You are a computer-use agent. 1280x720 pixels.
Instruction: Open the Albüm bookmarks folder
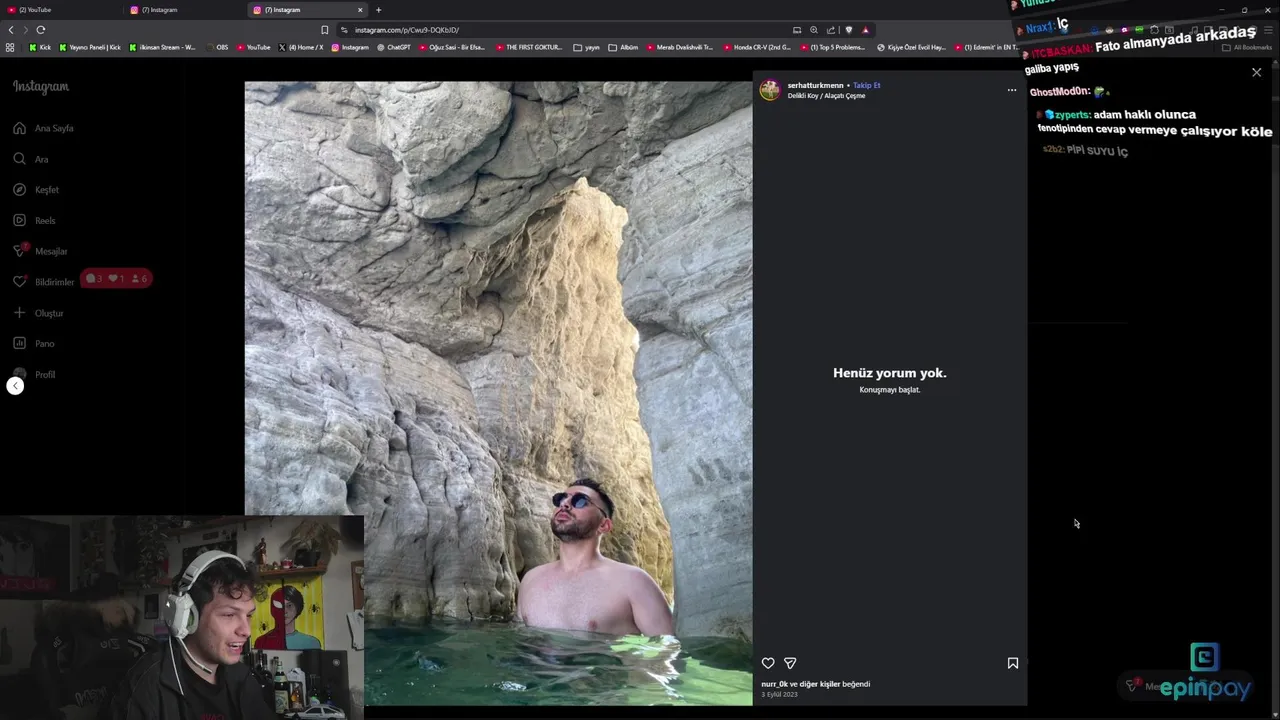(x=623, y=47)
